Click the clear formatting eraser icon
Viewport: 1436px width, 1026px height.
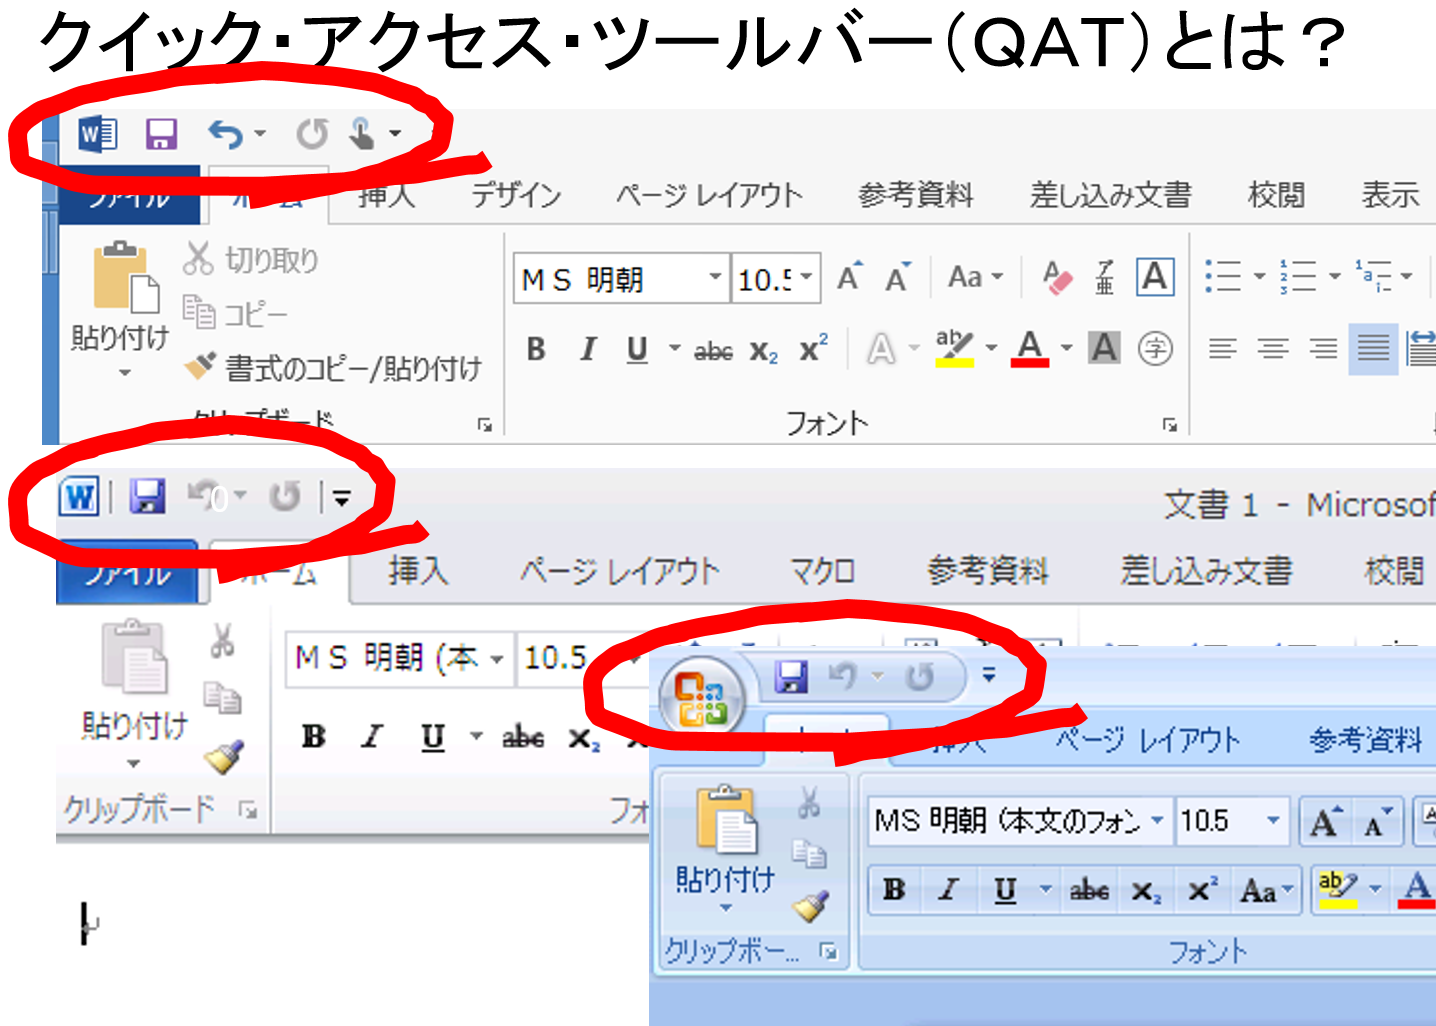tap(1056, 277)
